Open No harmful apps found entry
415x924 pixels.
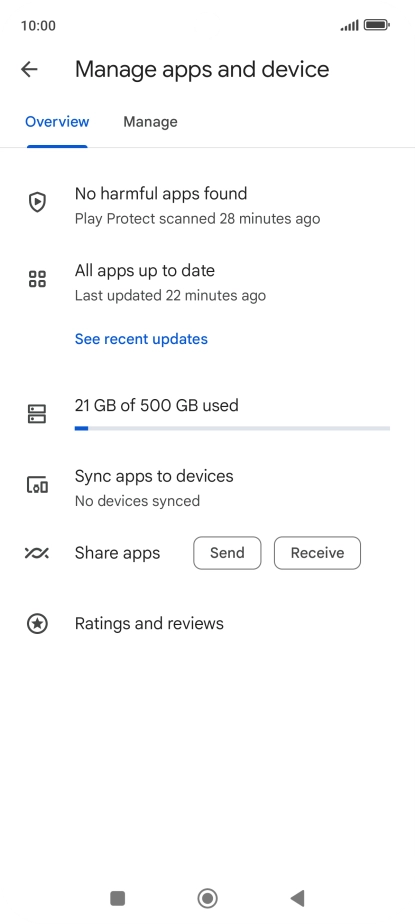208,206
